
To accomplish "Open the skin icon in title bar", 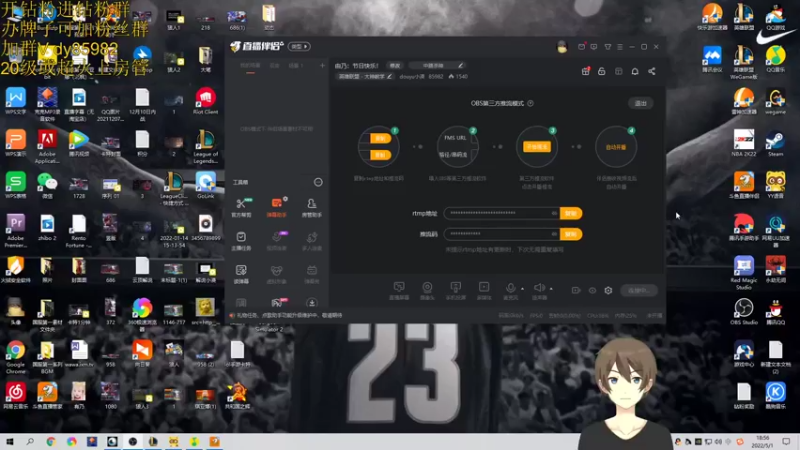I will [x=608, y=46].
